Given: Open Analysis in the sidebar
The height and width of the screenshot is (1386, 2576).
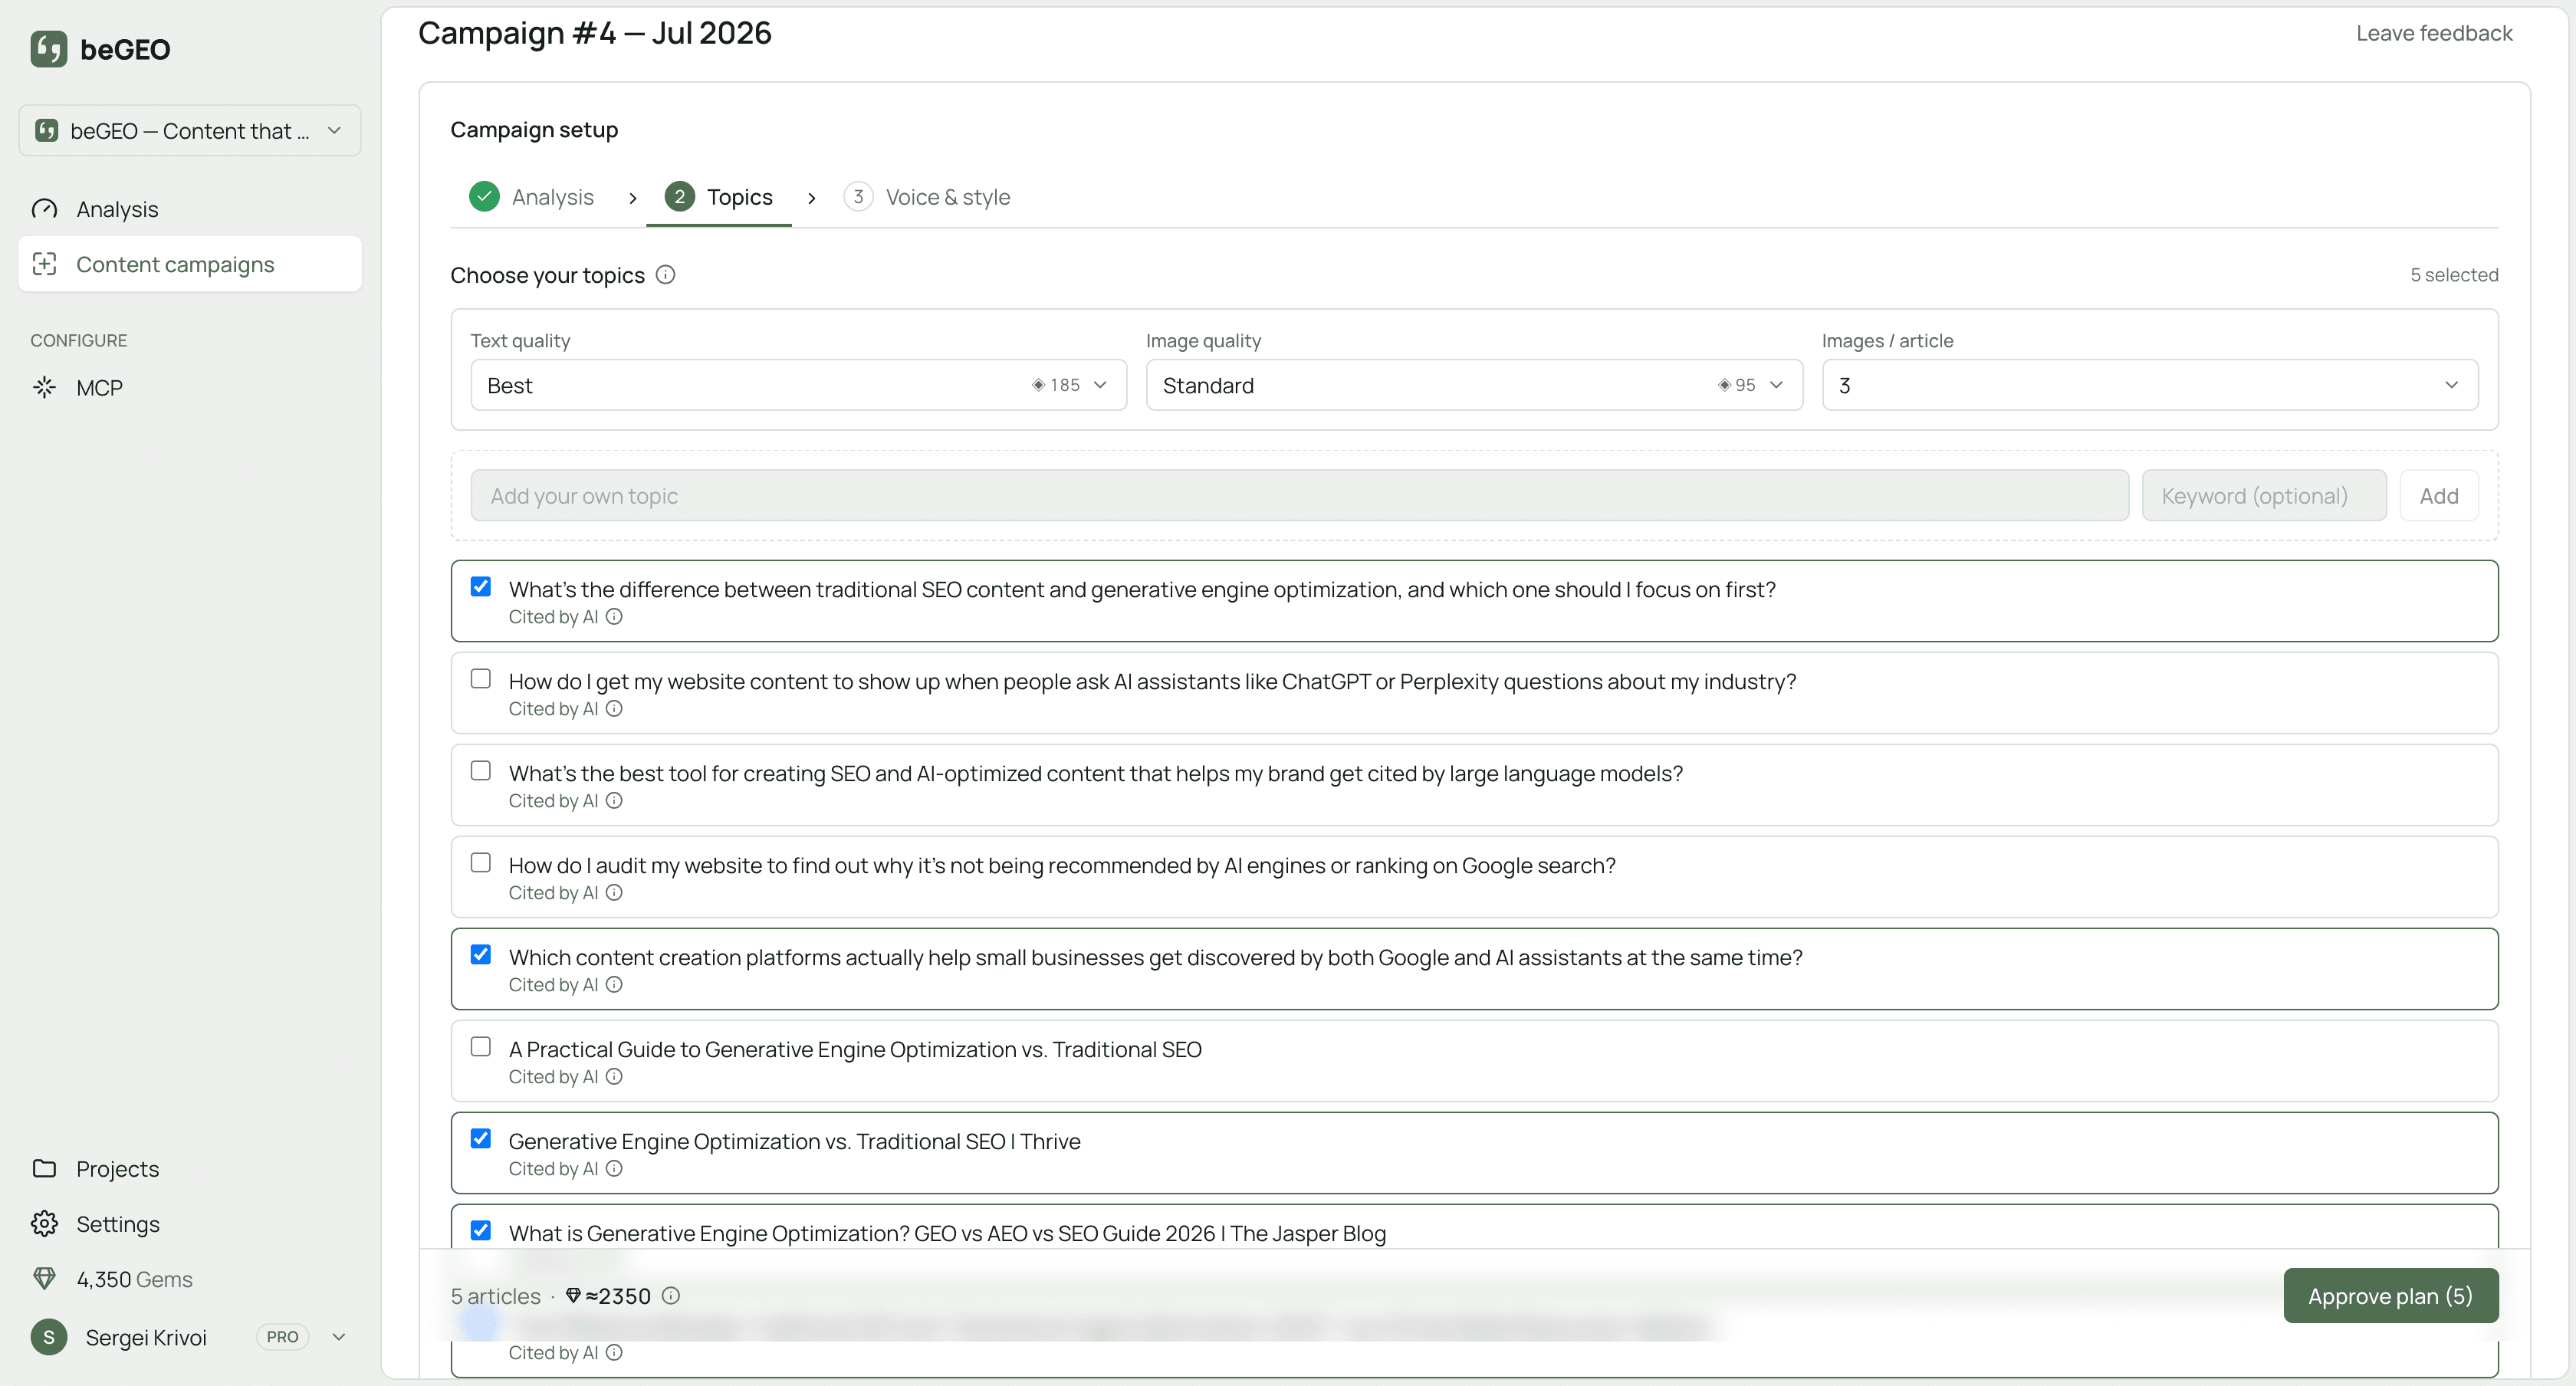Looking at the screenshot, I should 190,209.
